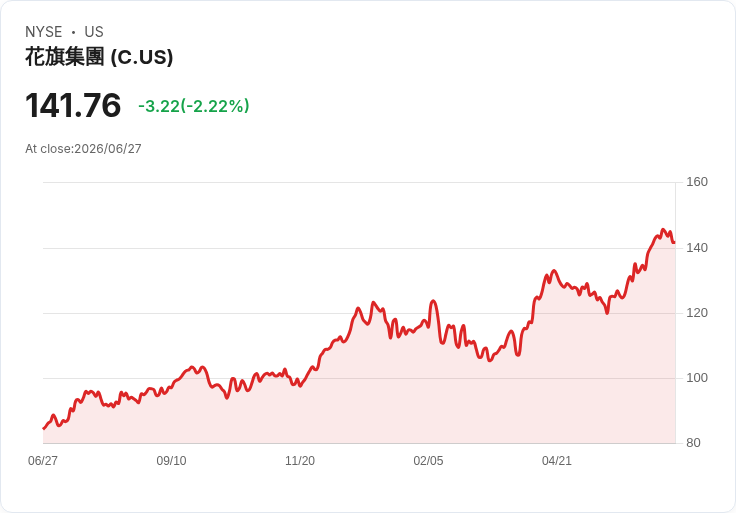The height and width of the screenshot is (513, 736).
Task: Click the green -3.22(-2.22%) change text
Action: tap(193, 106)
